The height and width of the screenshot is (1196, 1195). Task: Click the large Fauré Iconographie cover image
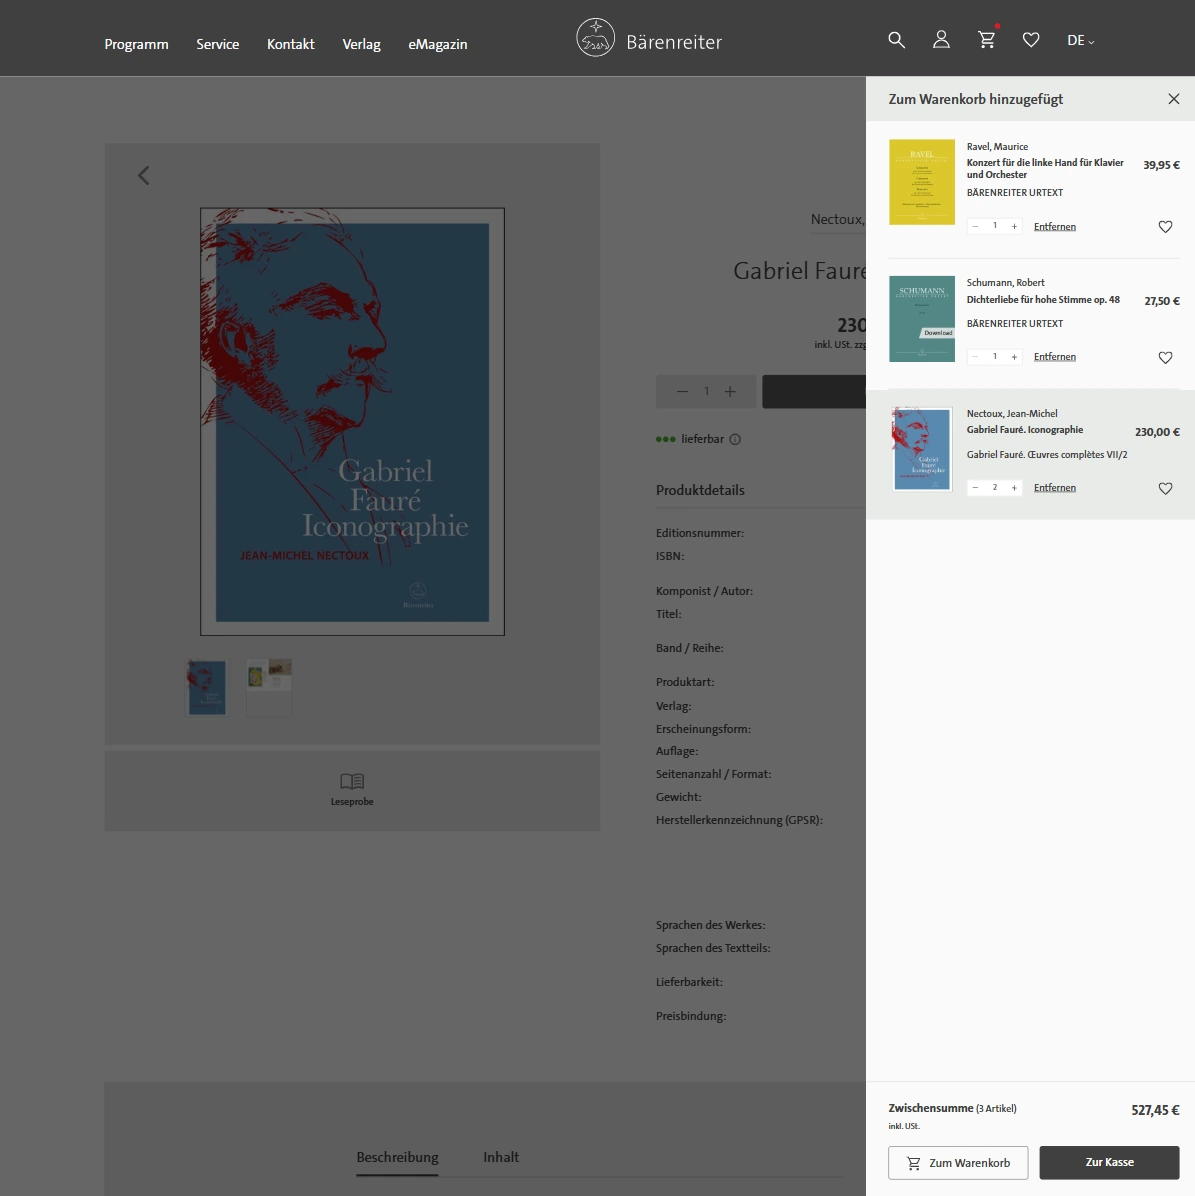352,422
